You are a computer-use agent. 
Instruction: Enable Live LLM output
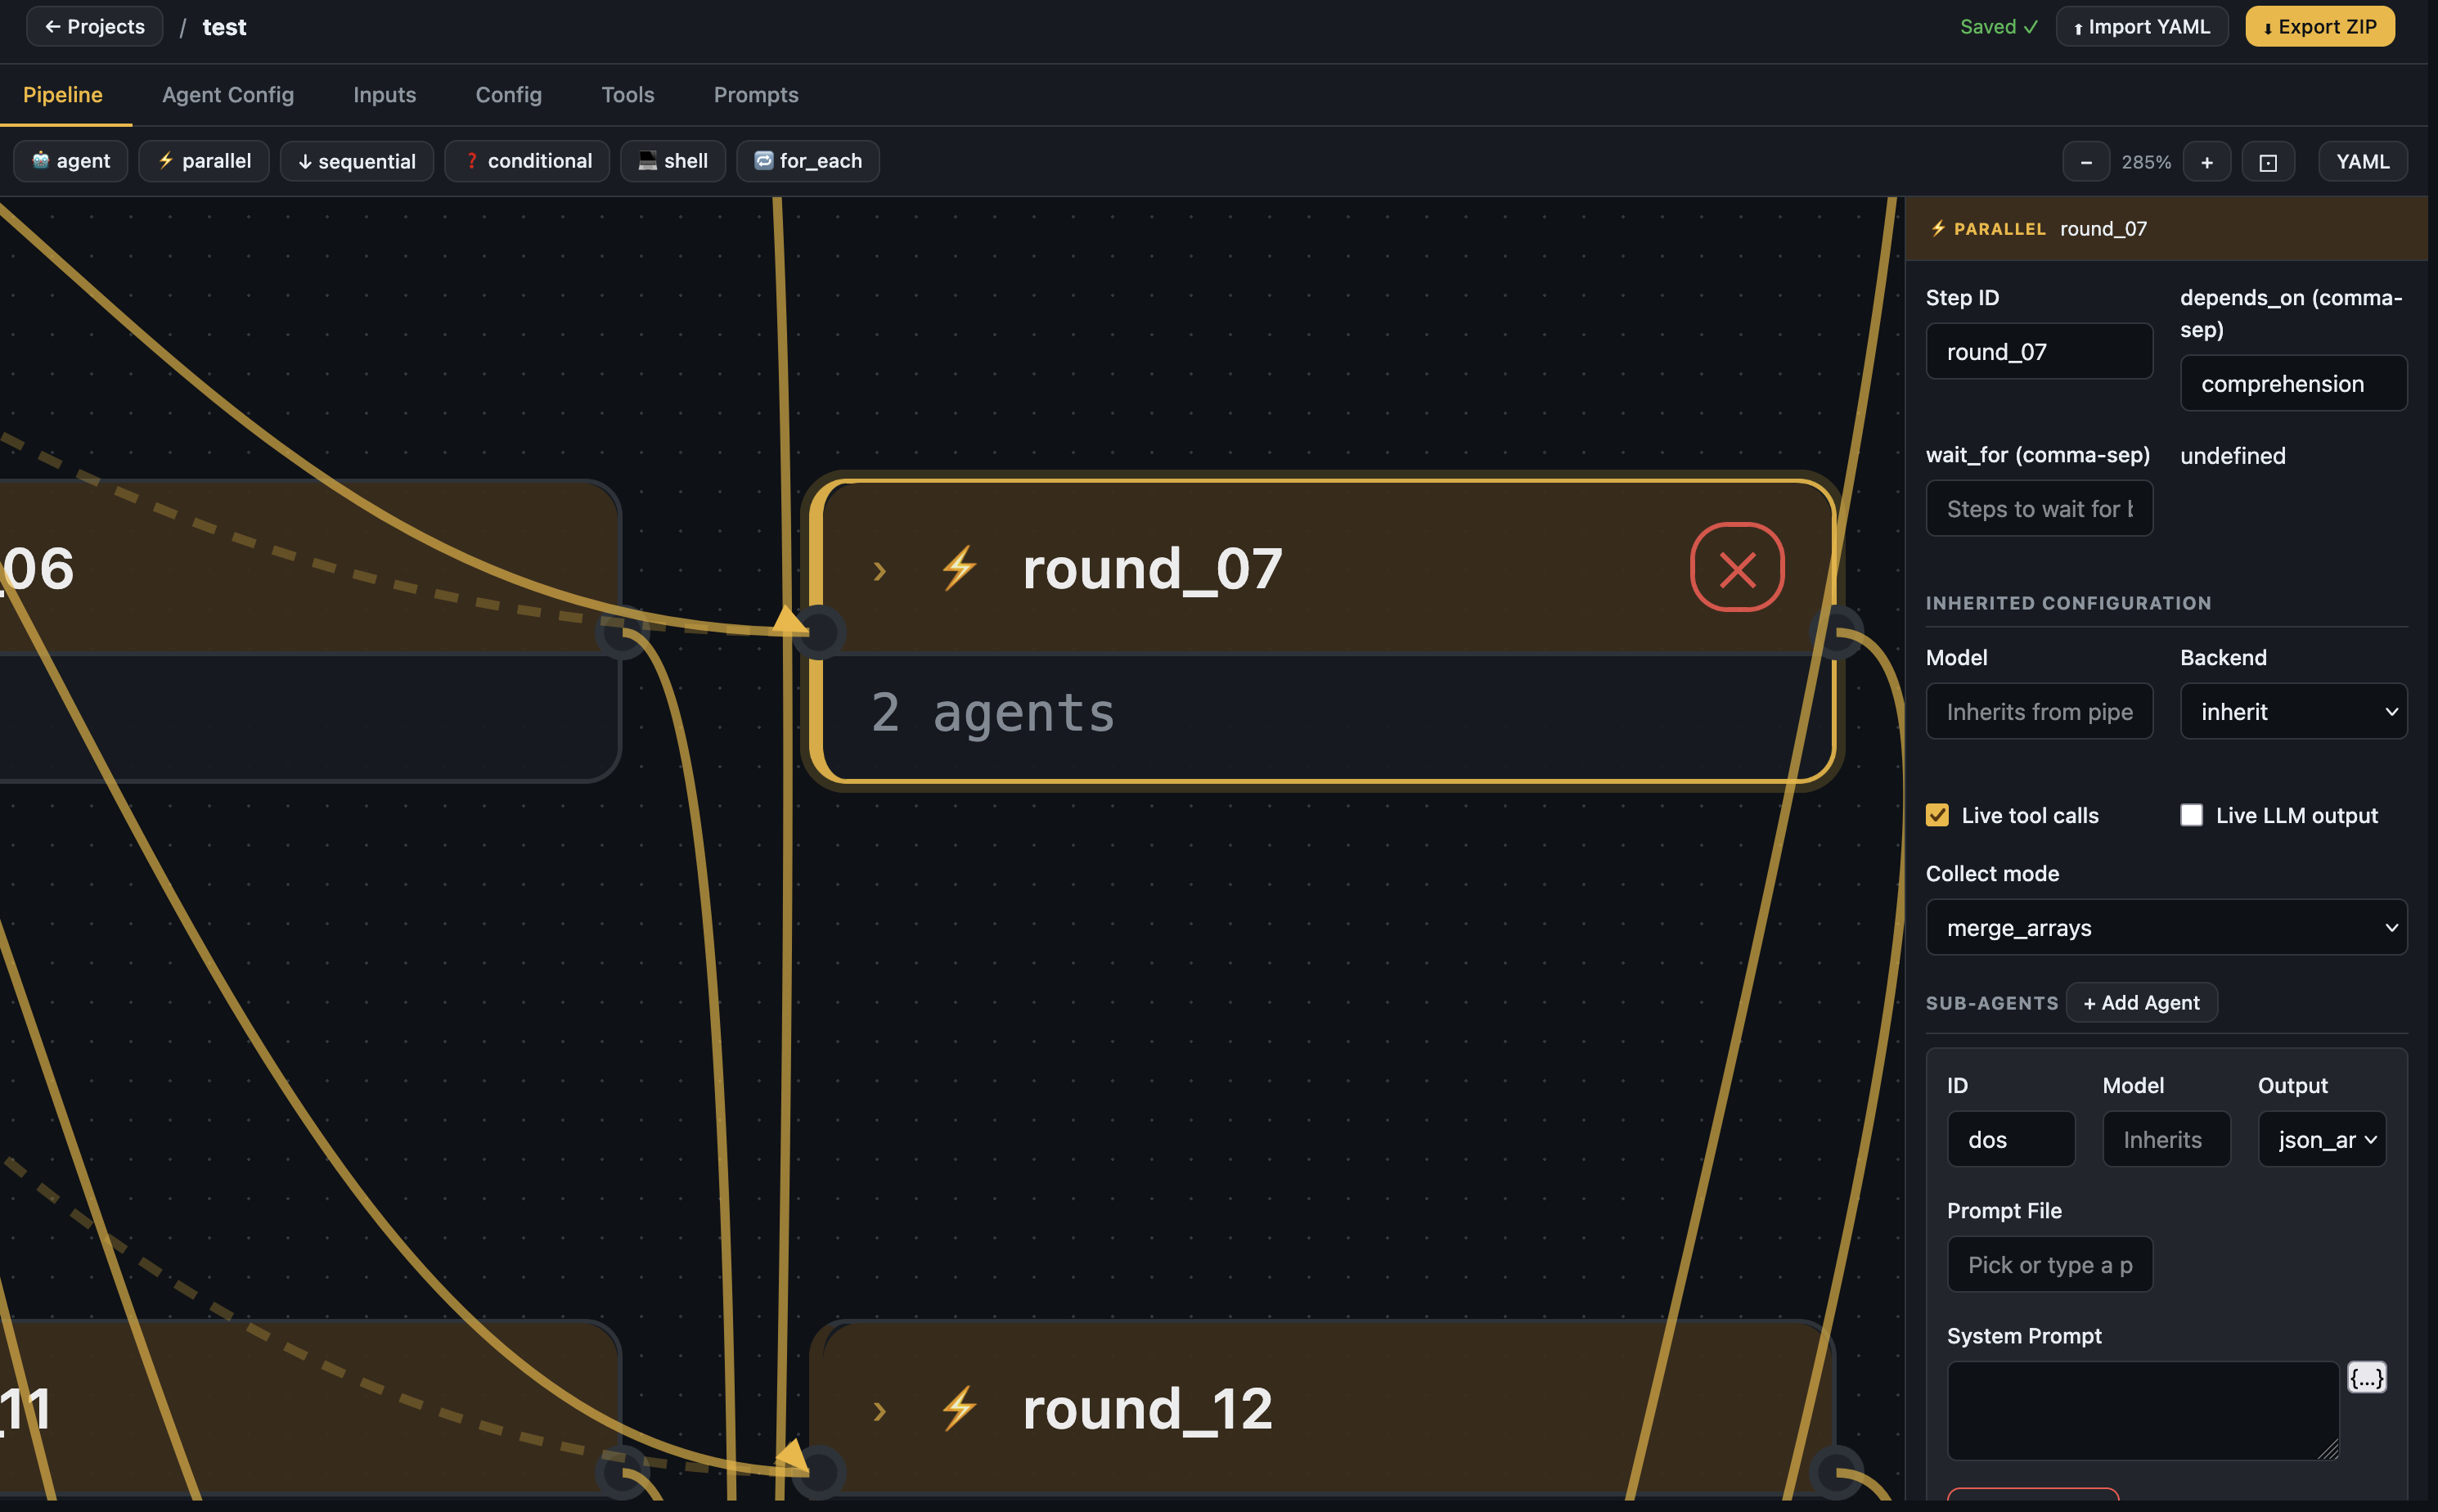tap(2190, 815)
